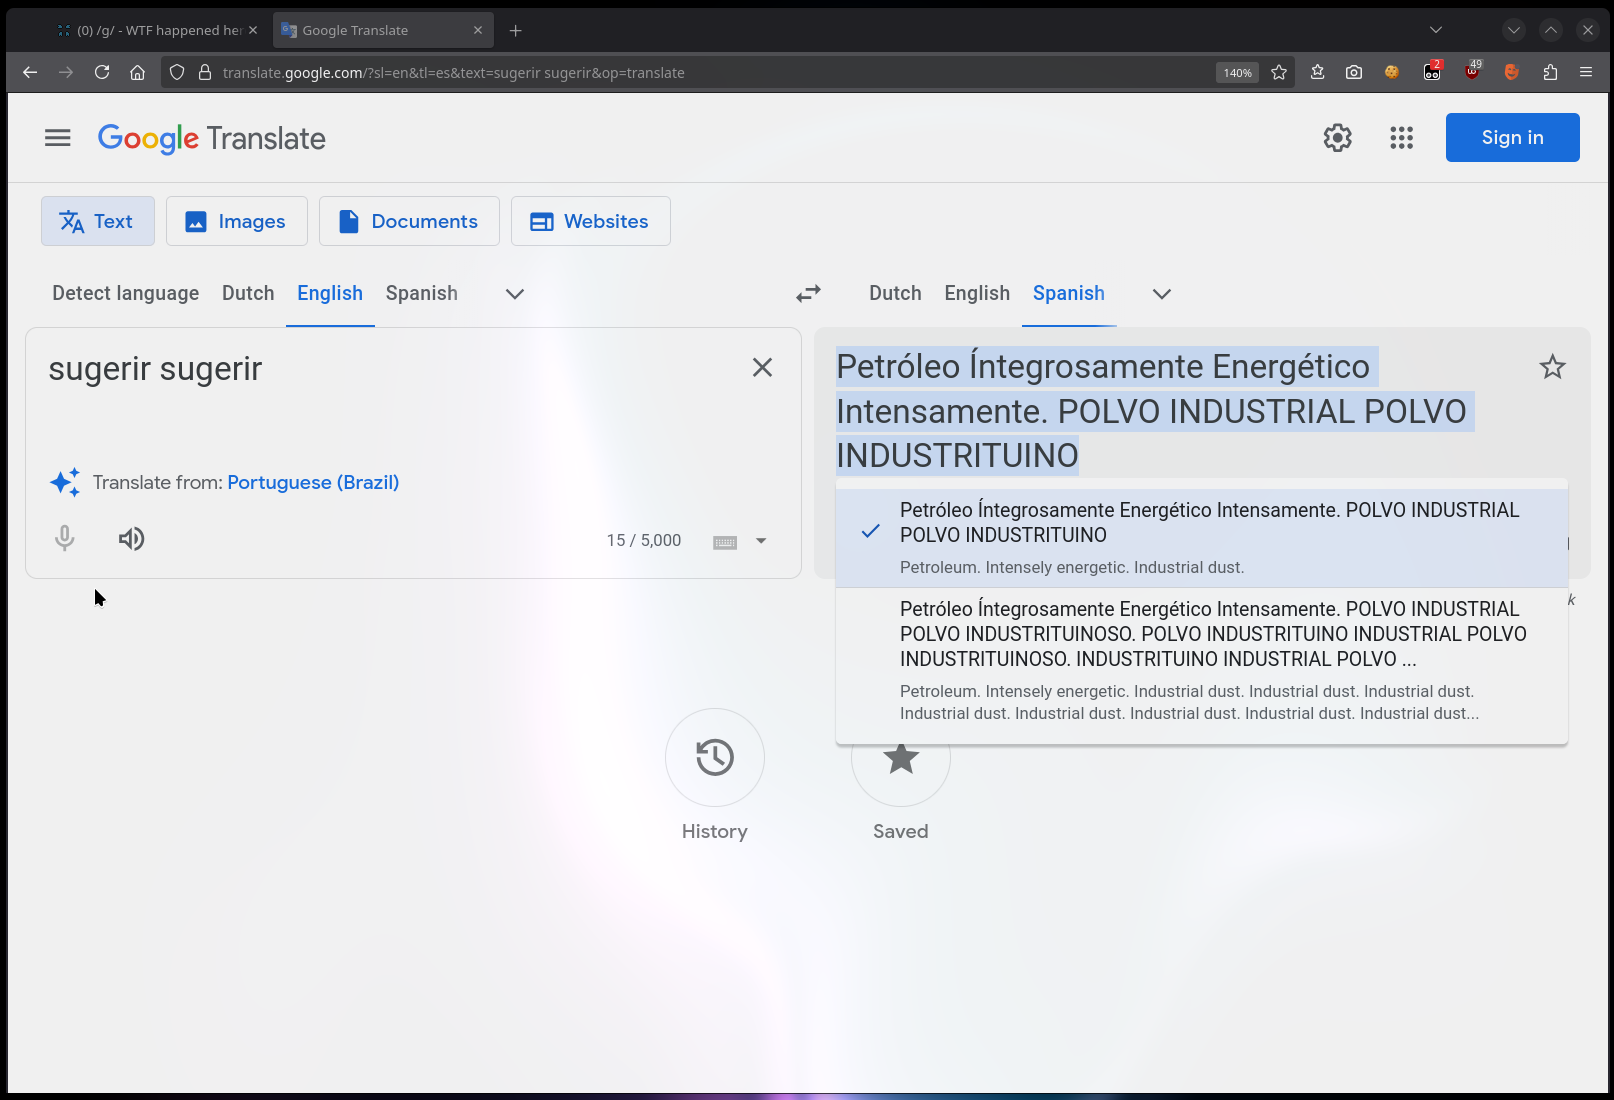Image resolution: width=1614 pixels, height=1100 pixels.
Task: Start voice input with the microphone
Action: pyautogui.click(x=65, y=539)
